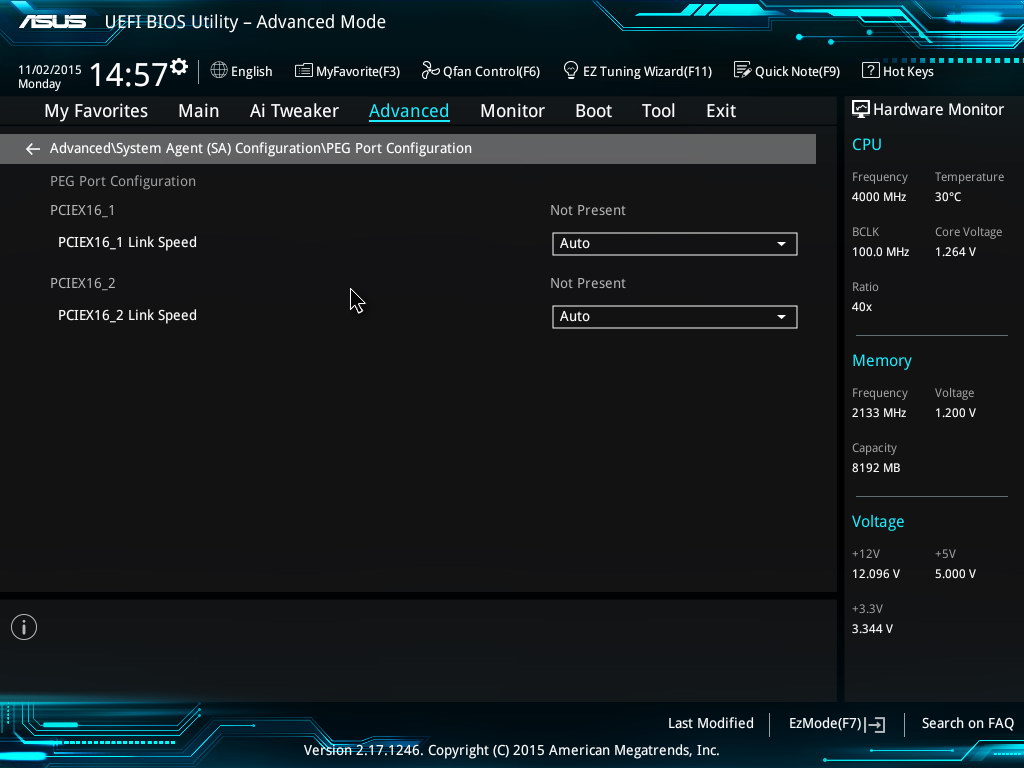Launch EZ Tuning Wizard(F11)
Screen dimensions: 1024x768
tap(637, 71)
